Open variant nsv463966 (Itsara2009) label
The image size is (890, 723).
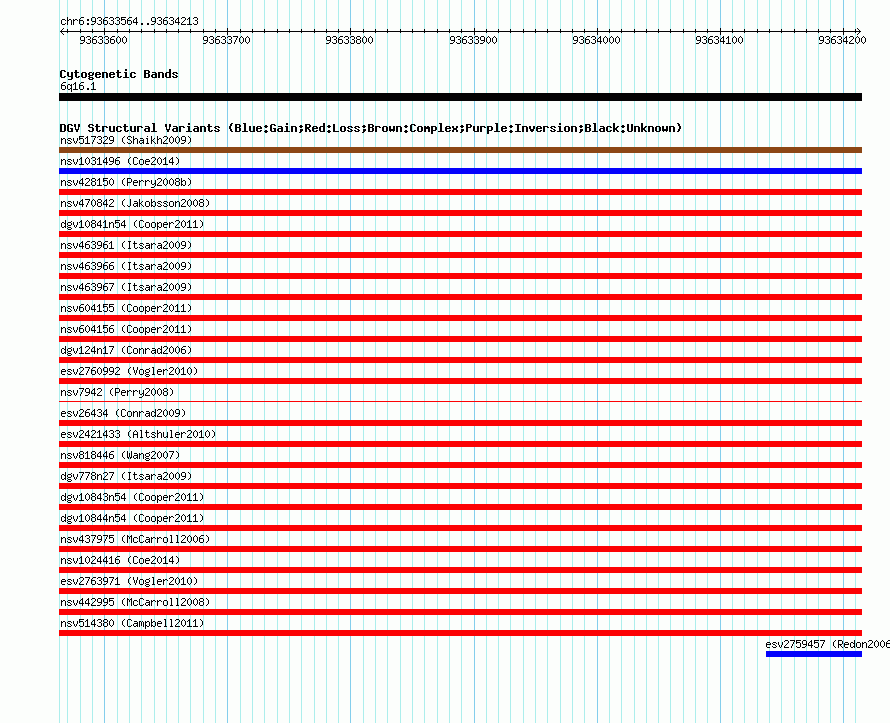pyautogui.click(x=126, y=266)
